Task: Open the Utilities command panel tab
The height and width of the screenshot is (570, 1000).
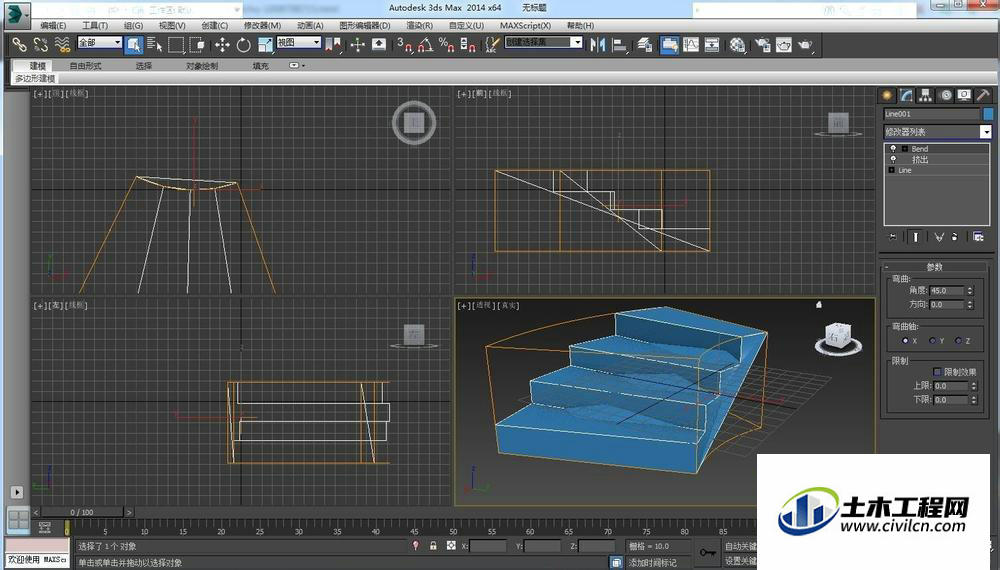Action: pos(983,95)
